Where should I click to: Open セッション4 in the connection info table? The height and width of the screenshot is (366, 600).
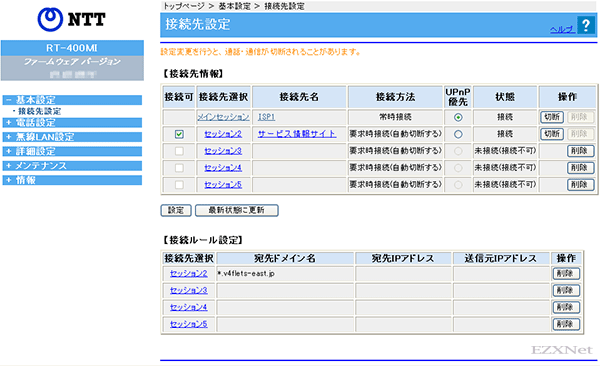[223, 168]
